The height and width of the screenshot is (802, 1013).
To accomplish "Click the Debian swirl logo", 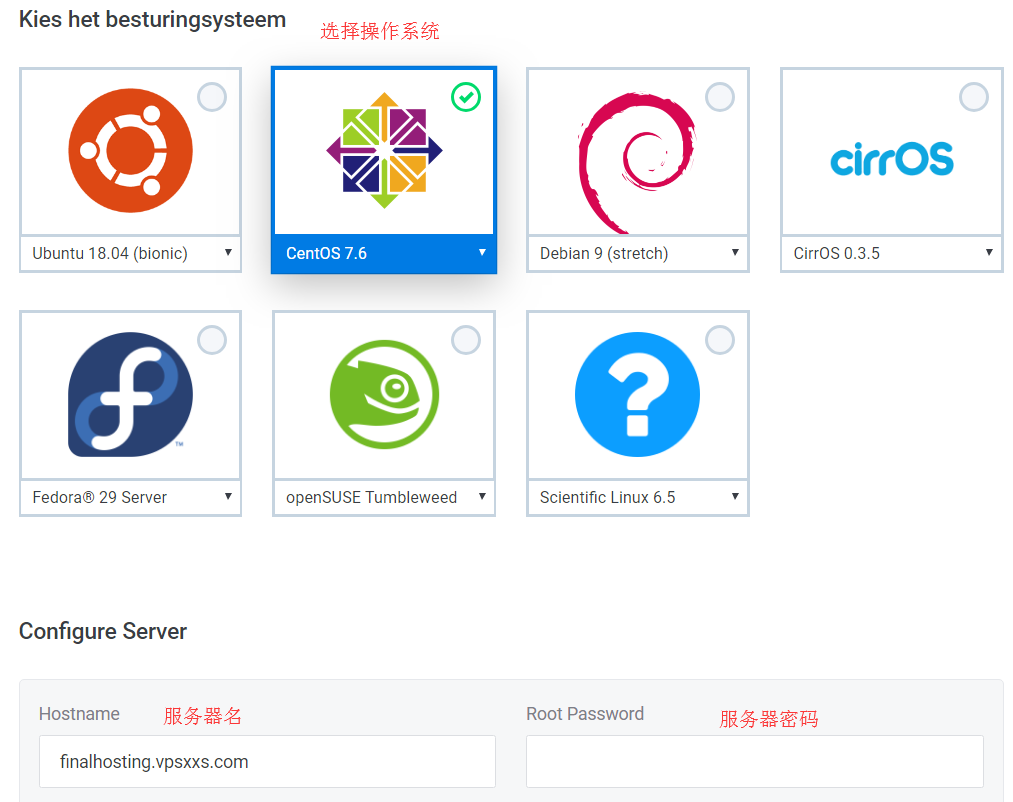I will [637, 163].
